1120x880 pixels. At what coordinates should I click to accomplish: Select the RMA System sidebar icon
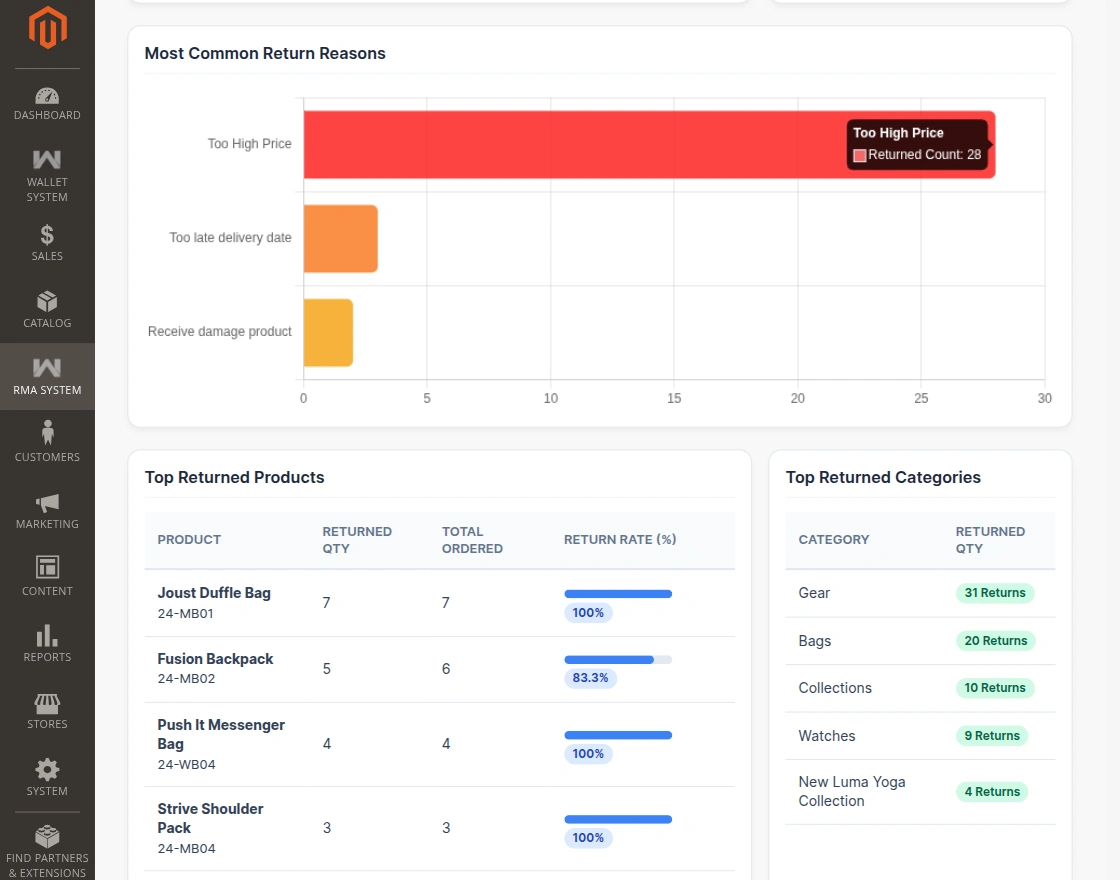(x=47, y=367)
